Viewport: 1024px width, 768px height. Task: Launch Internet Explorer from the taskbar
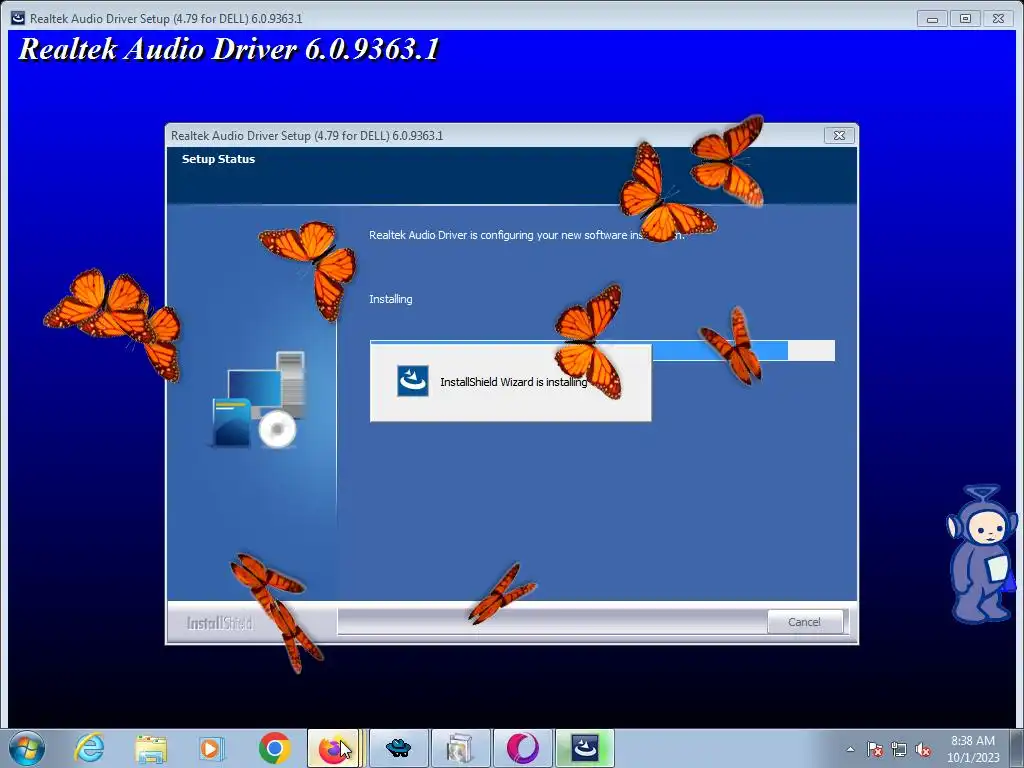point(89,748)
